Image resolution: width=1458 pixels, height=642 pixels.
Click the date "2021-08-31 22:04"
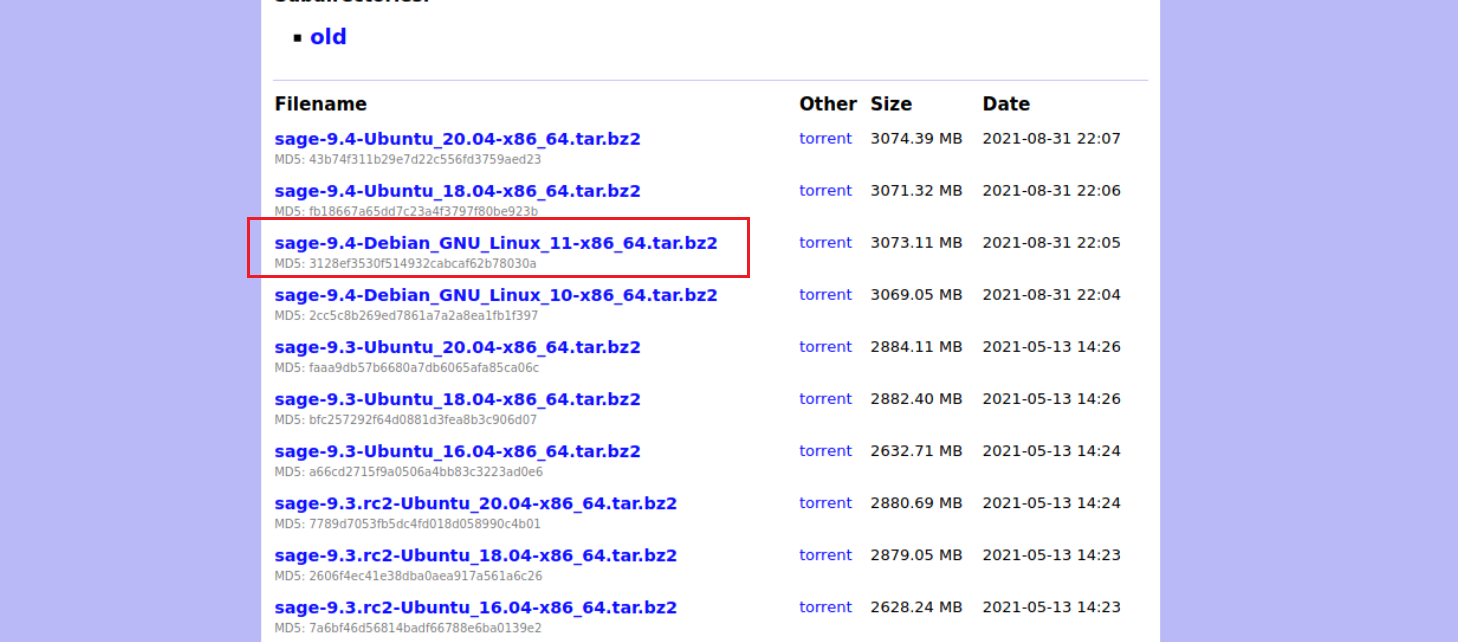coord(1052,294)
